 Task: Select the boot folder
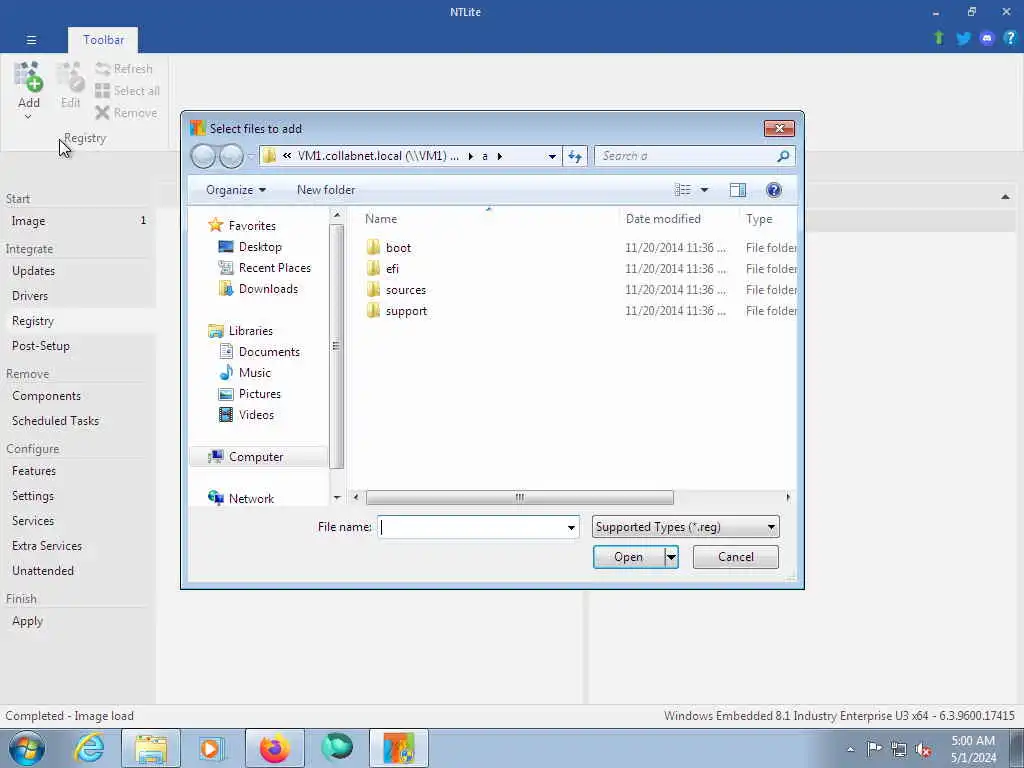[x=398, y=248]
